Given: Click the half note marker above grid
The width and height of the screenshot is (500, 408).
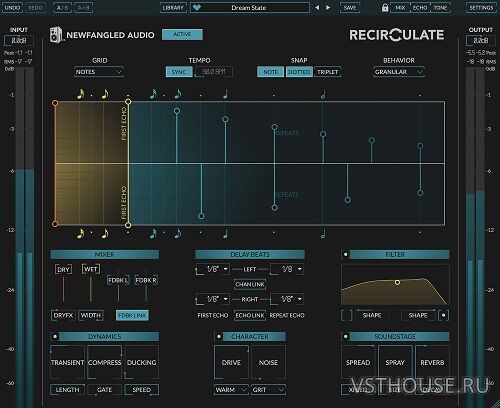Looking at the screenshot, I should [x=323, y=94].
